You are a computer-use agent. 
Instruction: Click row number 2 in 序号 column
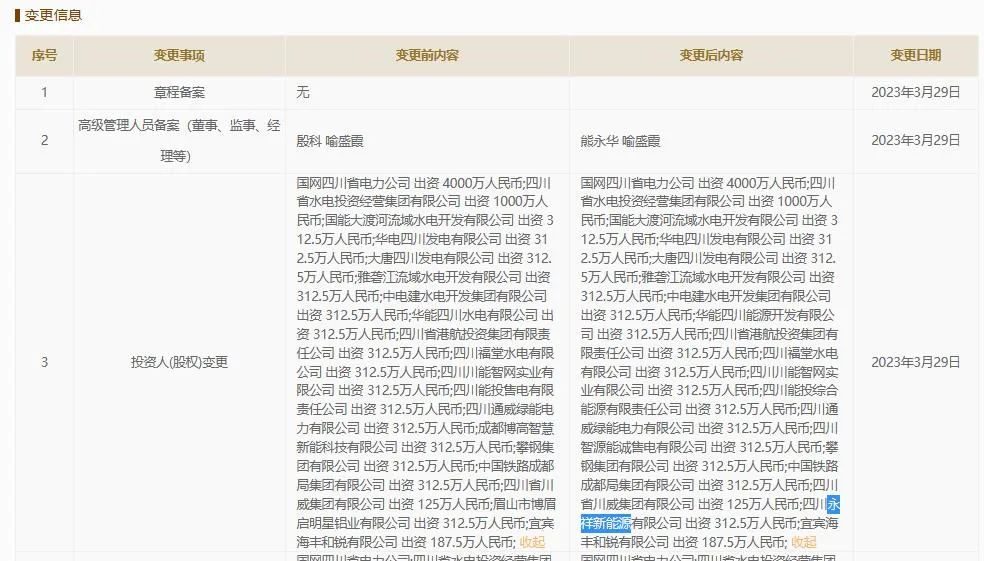(x=44, y=141)
